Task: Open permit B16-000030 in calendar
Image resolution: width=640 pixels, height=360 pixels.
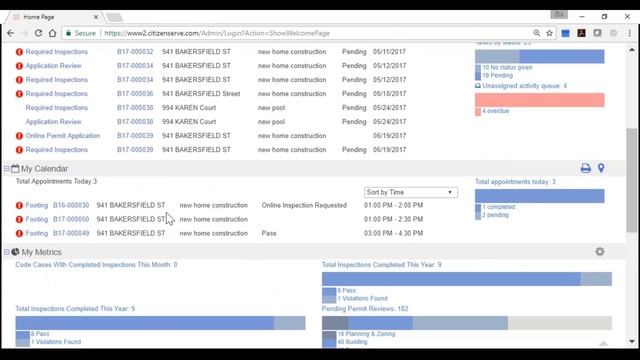Action: 71,205
